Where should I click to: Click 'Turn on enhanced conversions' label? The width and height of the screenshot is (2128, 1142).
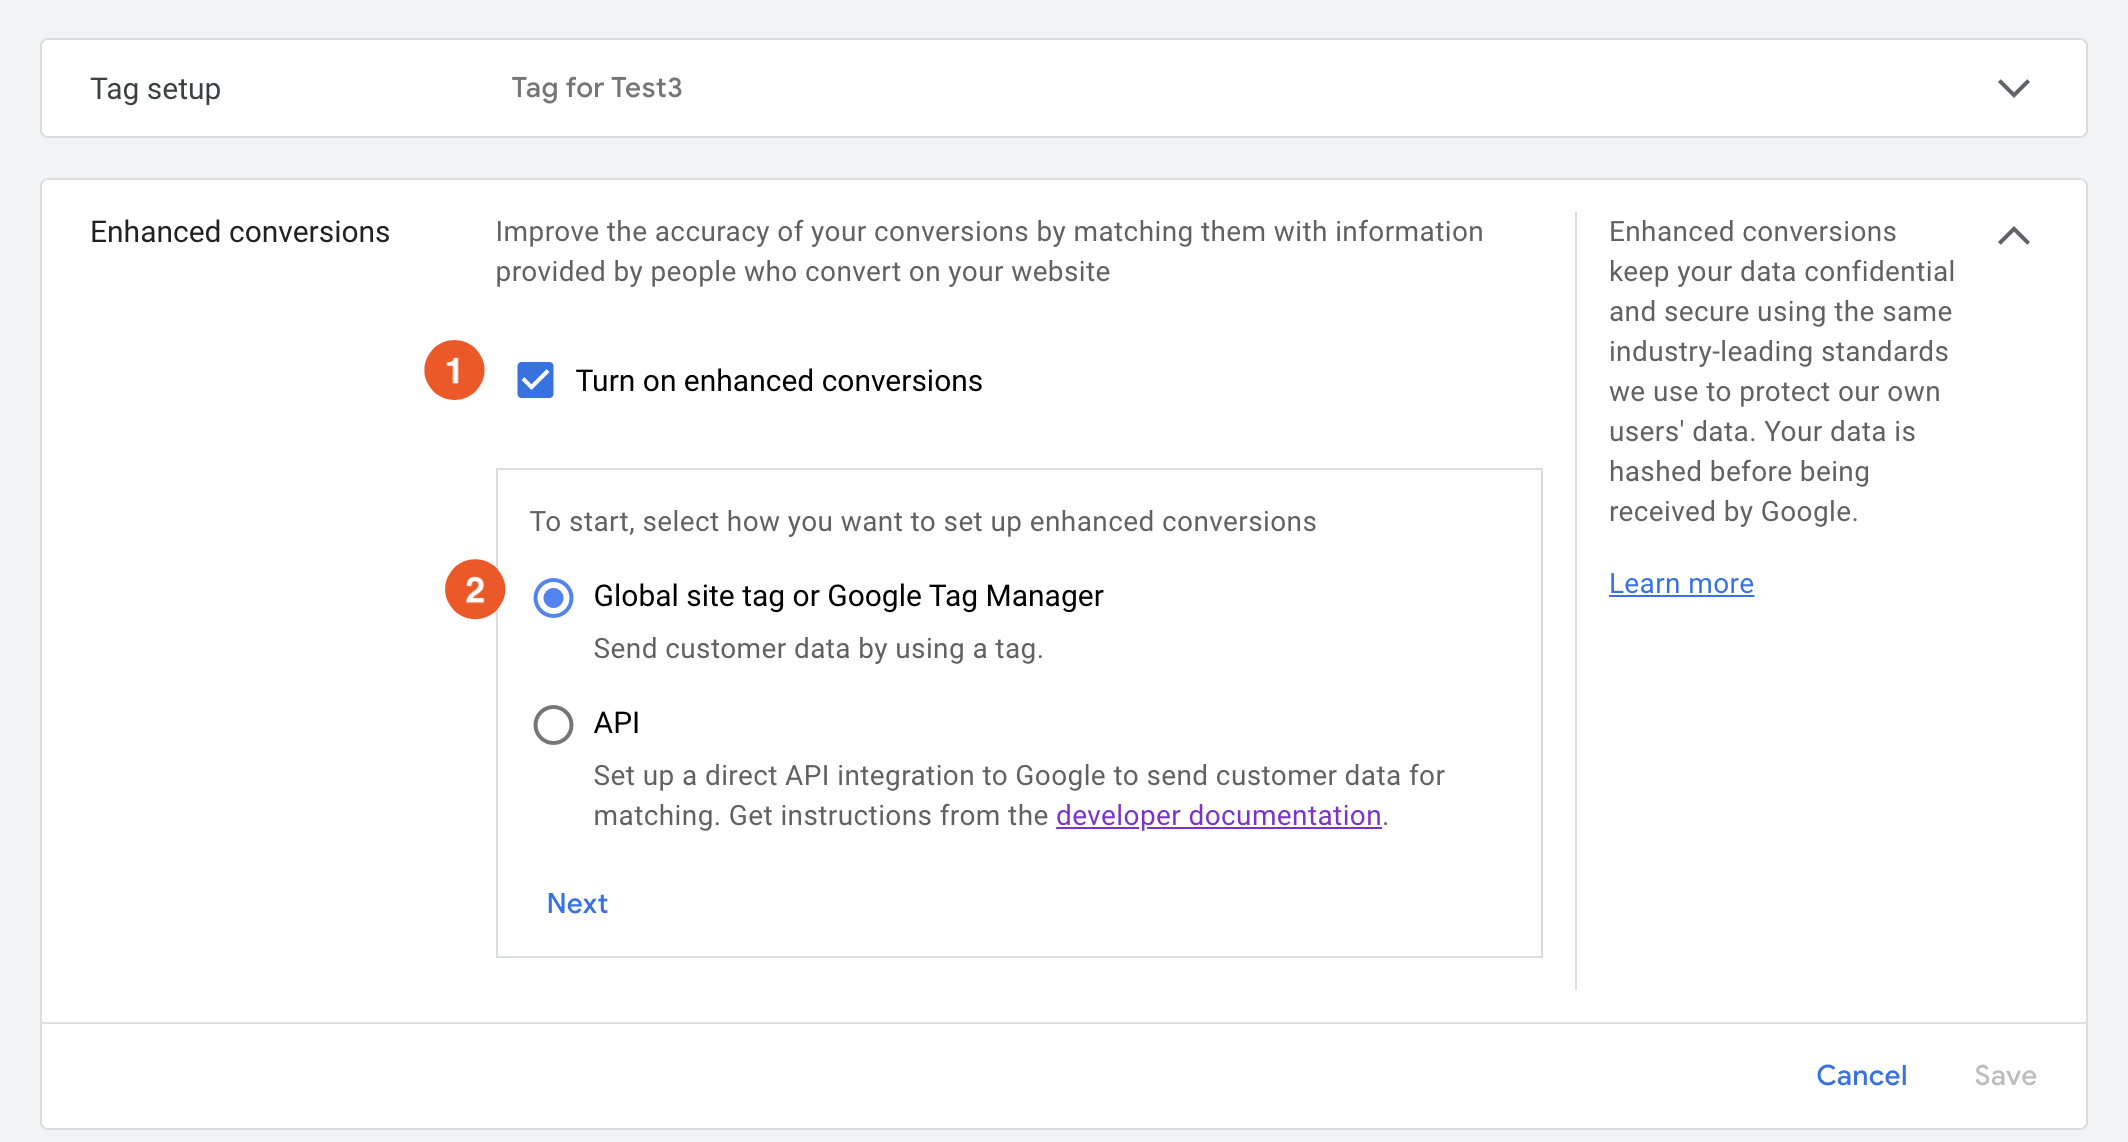(779, 381)
